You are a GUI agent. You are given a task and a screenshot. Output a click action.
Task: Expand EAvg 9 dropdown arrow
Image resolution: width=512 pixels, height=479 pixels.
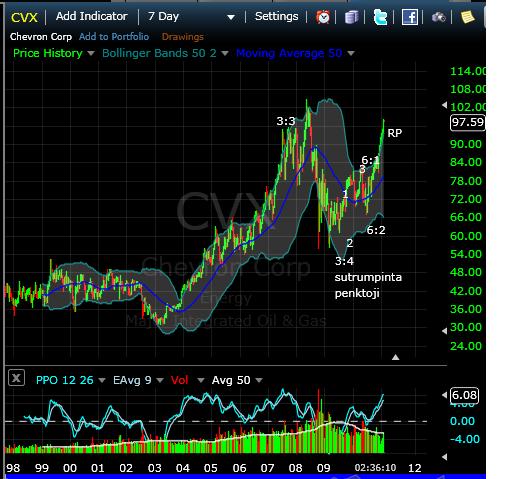[160, 380]
